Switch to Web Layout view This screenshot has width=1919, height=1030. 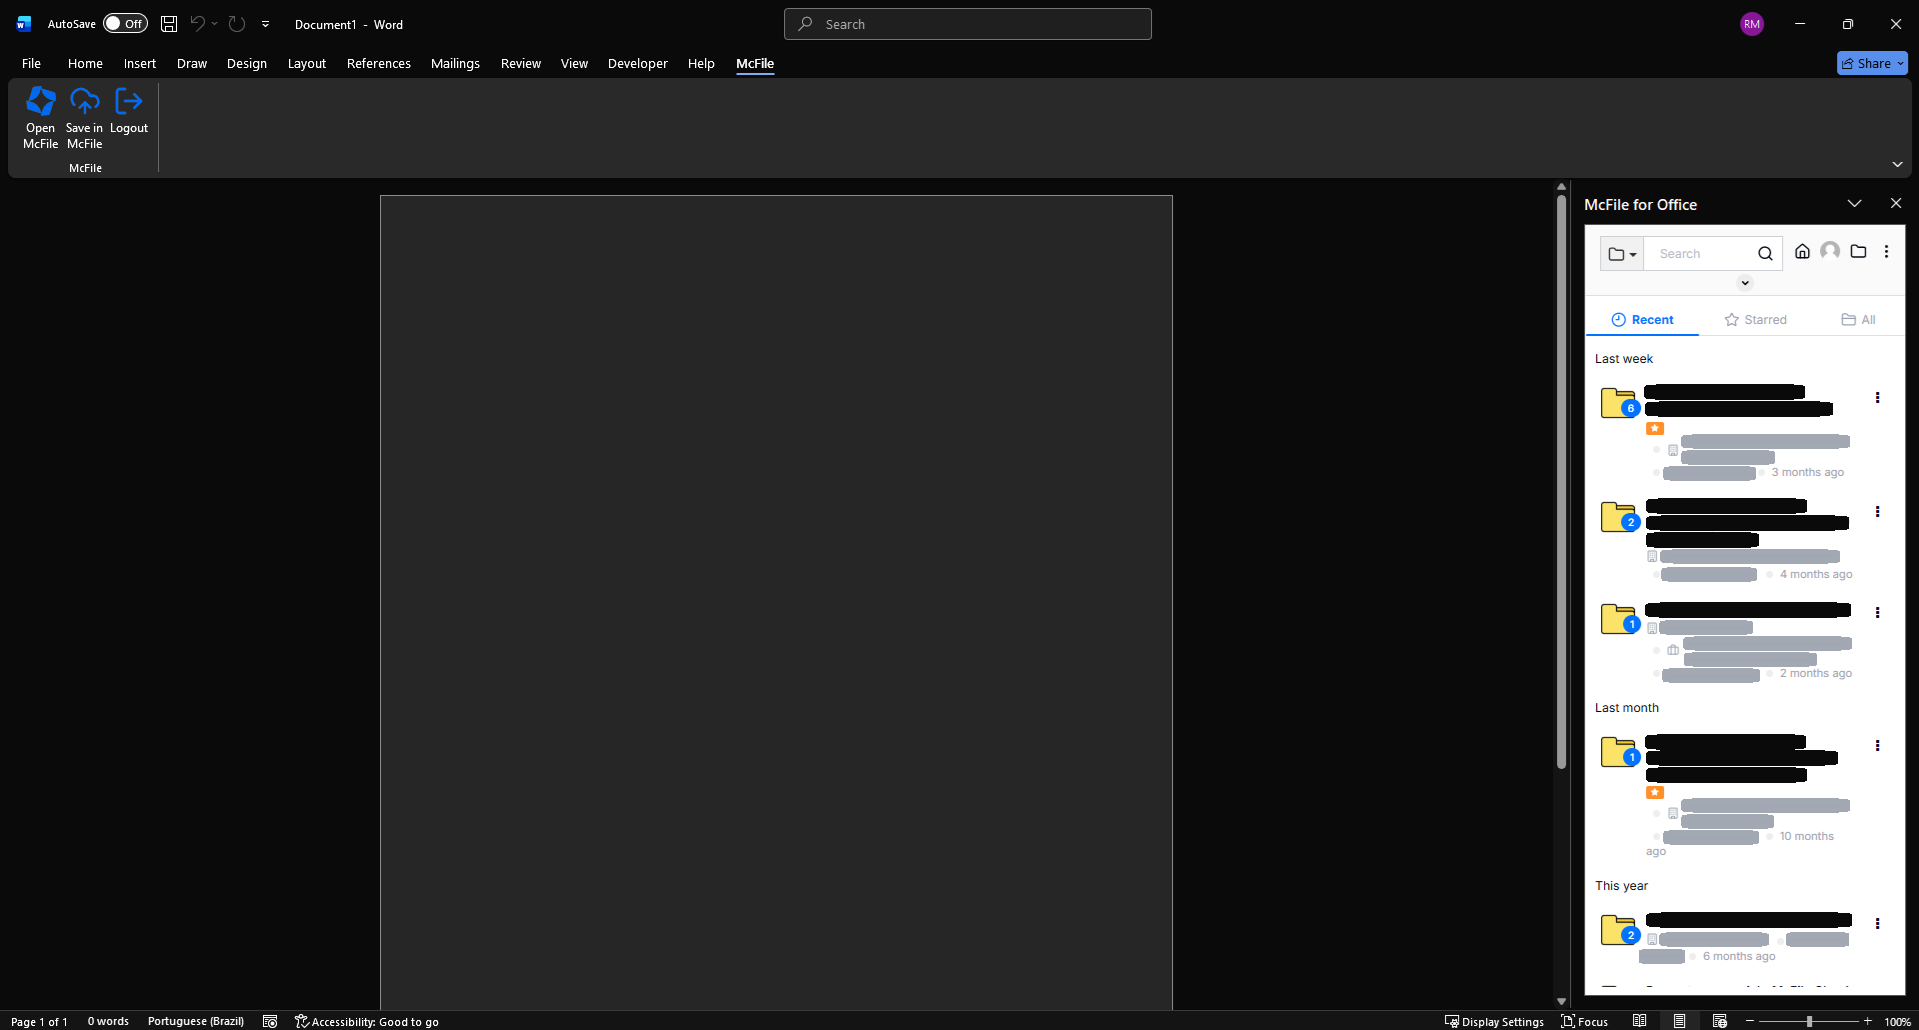pyautogui.click(x=1719, y=1021)
